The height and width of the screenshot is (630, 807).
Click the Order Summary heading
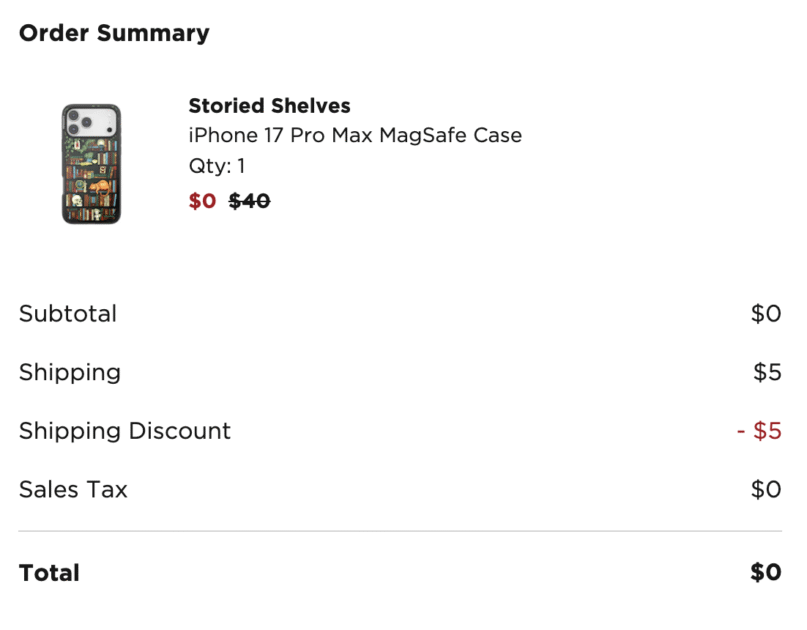pos(114,33)
